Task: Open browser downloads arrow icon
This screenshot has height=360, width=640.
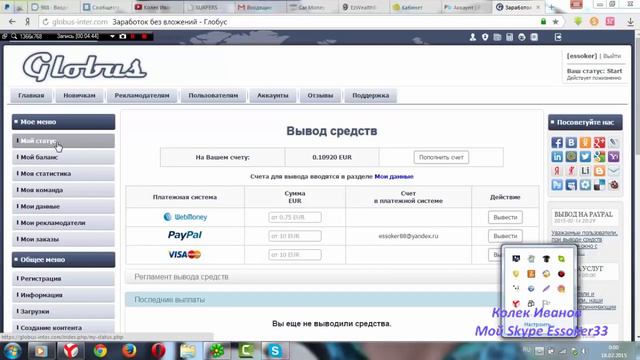Action: point(630,22)
